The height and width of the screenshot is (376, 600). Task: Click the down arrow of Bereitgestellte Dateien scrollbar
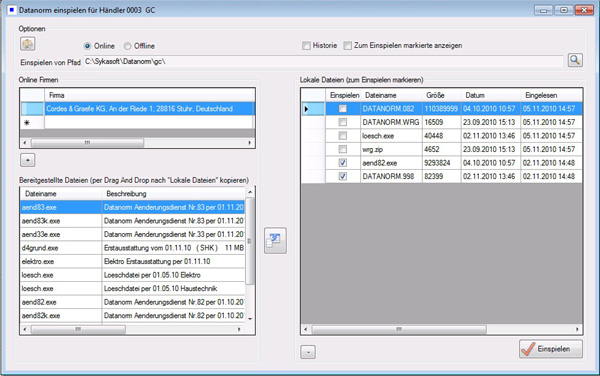[250, 319]
